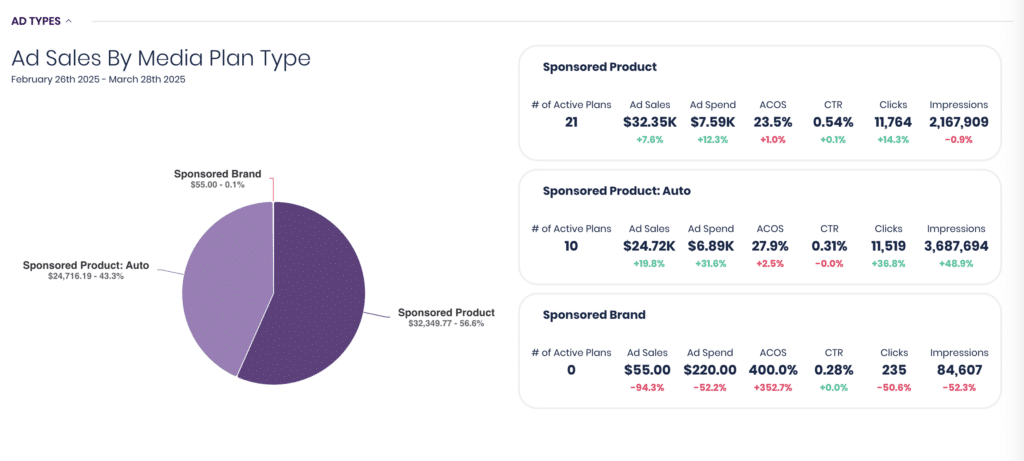Click the Sponsored Product: Auto pie label
Screen dimensions: 1024x461
click(x=86, y=270)
